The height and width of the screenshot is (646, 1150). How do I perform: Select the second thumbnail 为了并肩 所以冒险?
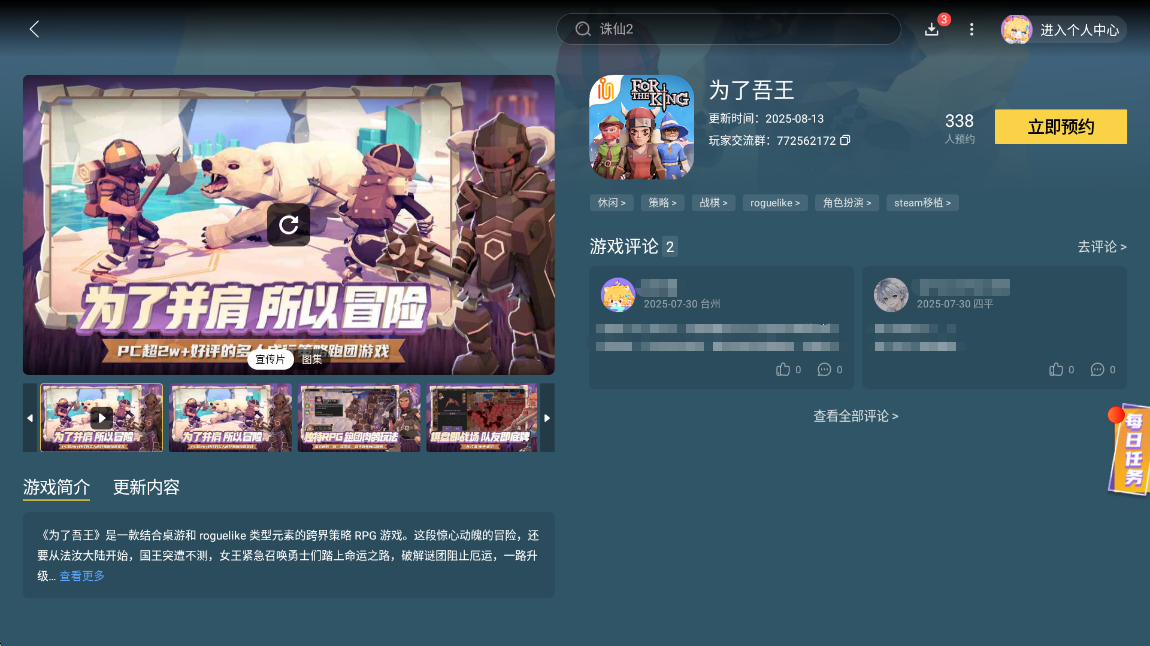click(x=230, y=417)
